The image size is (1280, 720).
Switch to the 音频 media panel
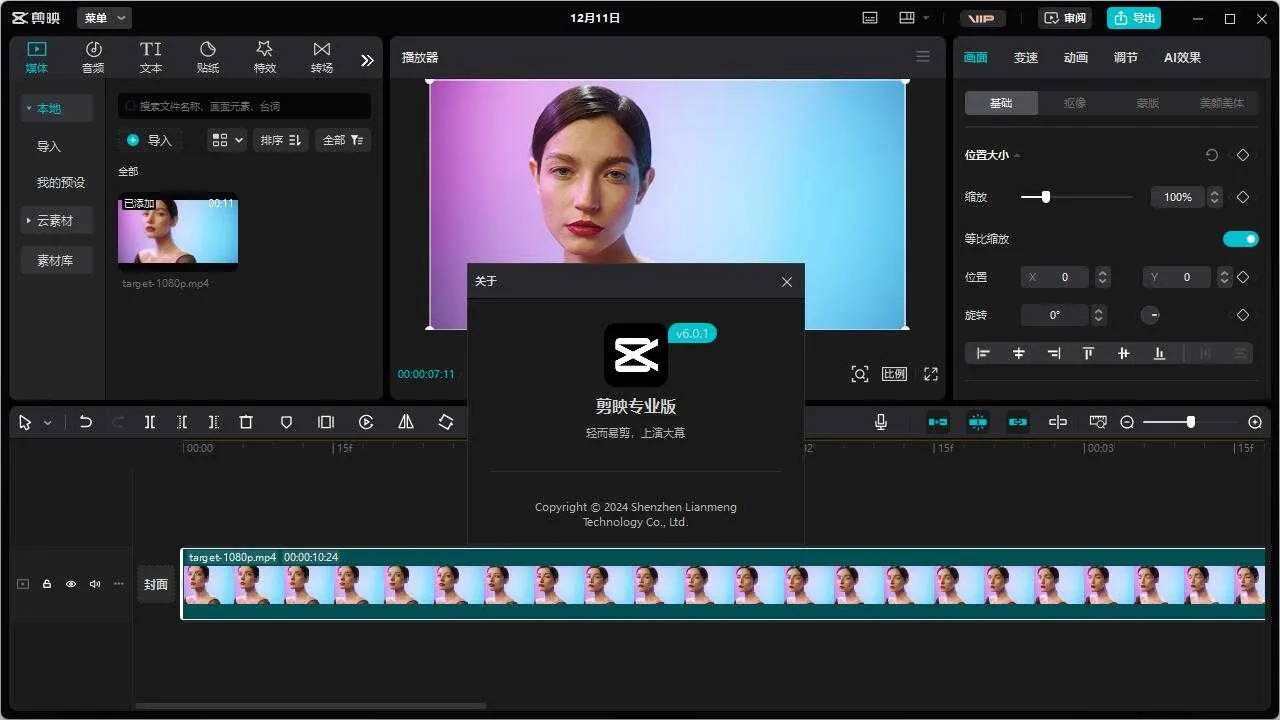[x=93, y=56]
